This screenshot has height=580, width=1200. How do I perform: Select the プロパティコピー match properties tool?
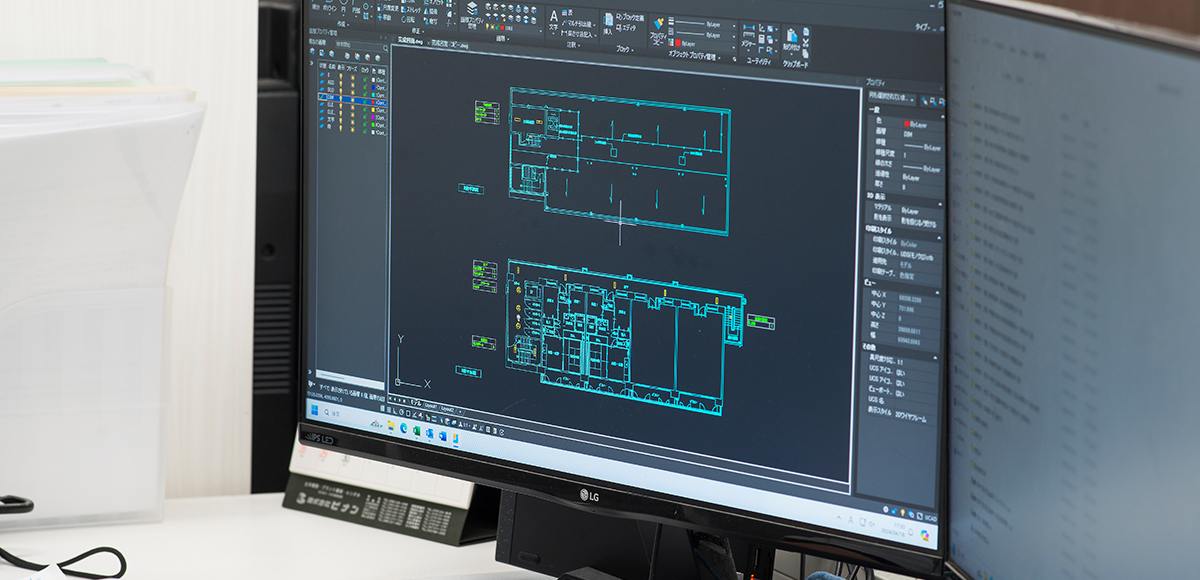tap(657, 30)
